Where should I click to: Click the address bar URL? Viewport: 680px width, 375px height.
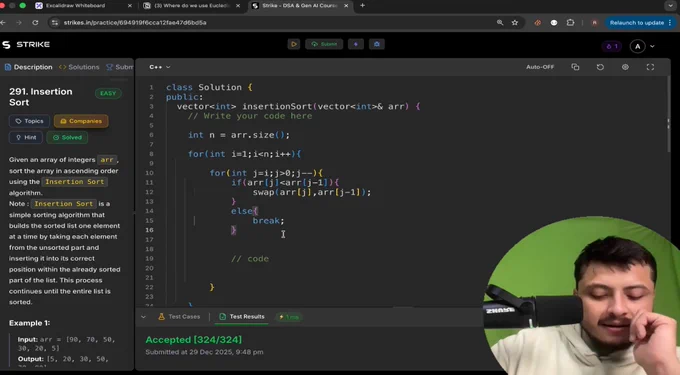(x=135, y=23)
